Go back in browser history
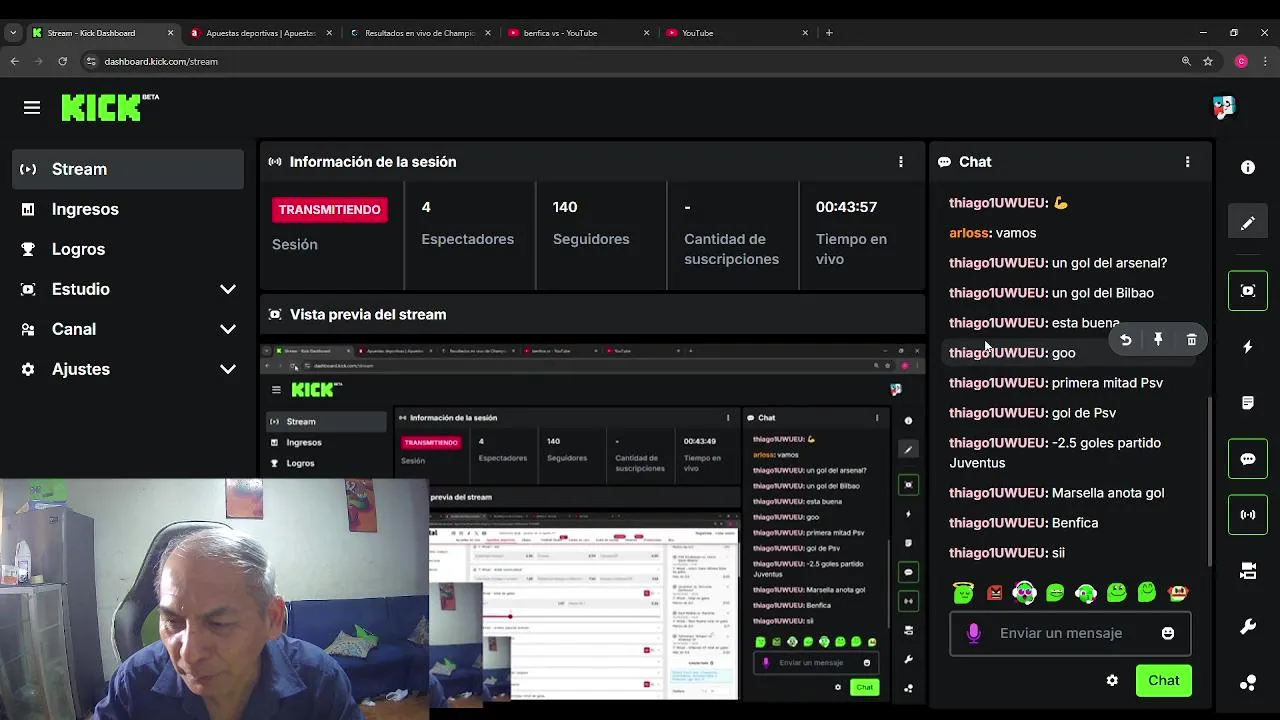This screenshot has height=720, width=1280. tap(14, 61)
